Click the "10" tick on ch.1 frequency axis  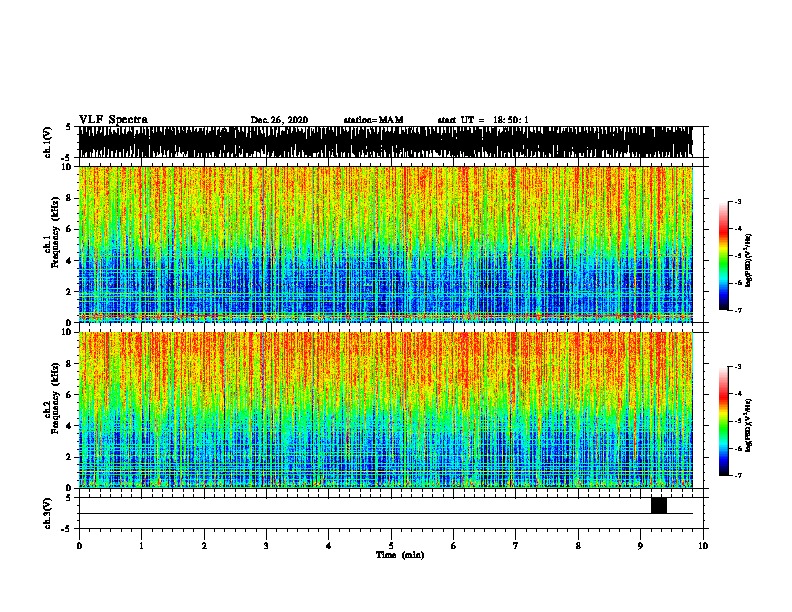pyautogui.click(x=67, y=167)
